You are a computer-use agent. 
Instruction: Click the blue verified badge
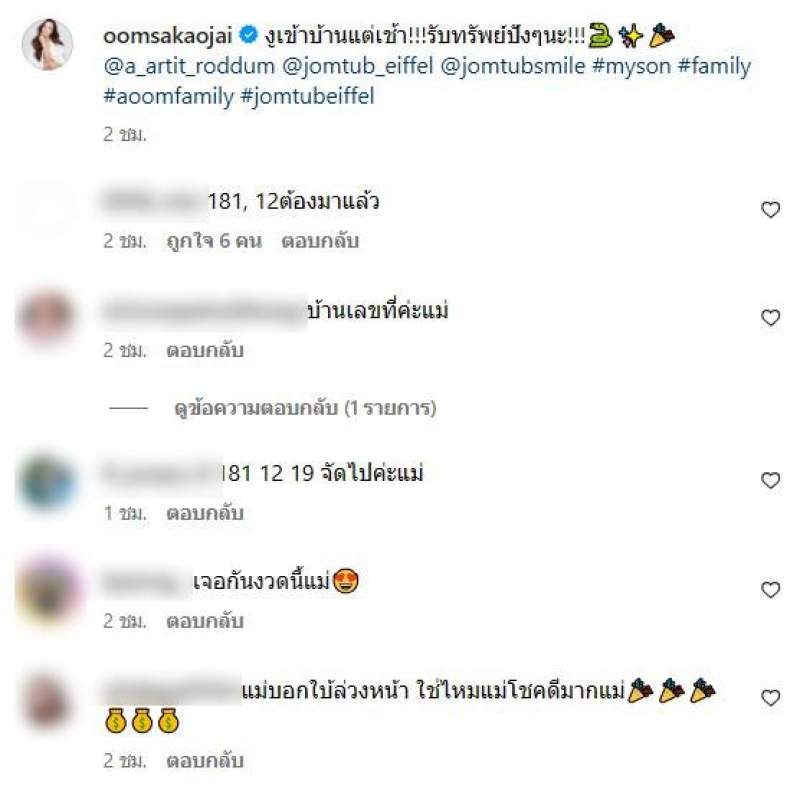pyautogui.click(x=248, y=35)
